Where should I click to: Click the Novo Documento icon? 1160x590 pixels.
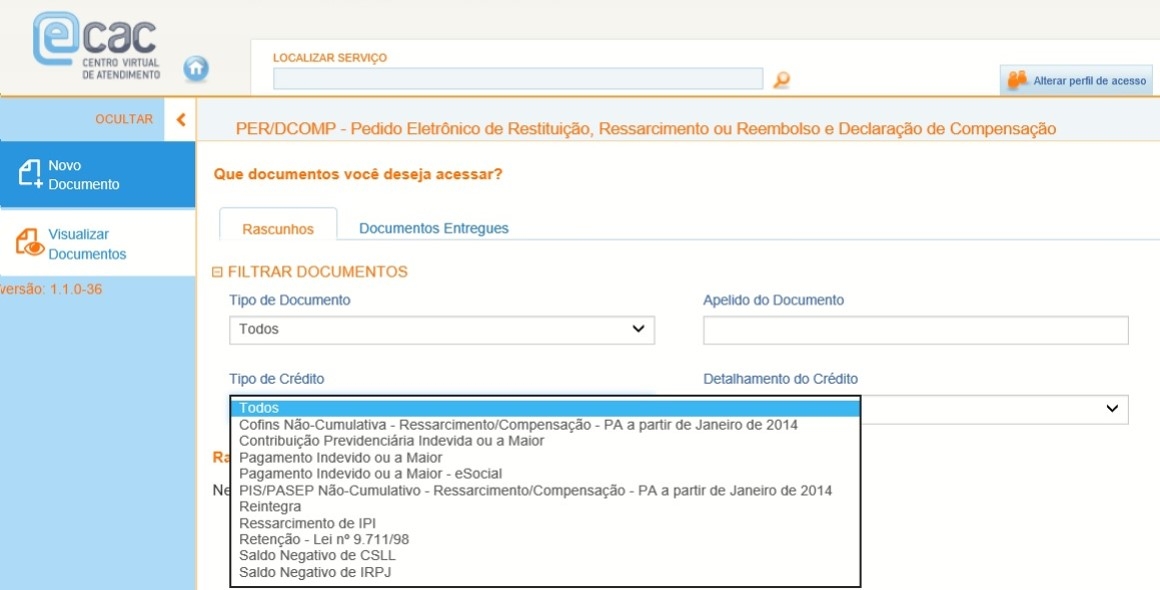(32, 174)
